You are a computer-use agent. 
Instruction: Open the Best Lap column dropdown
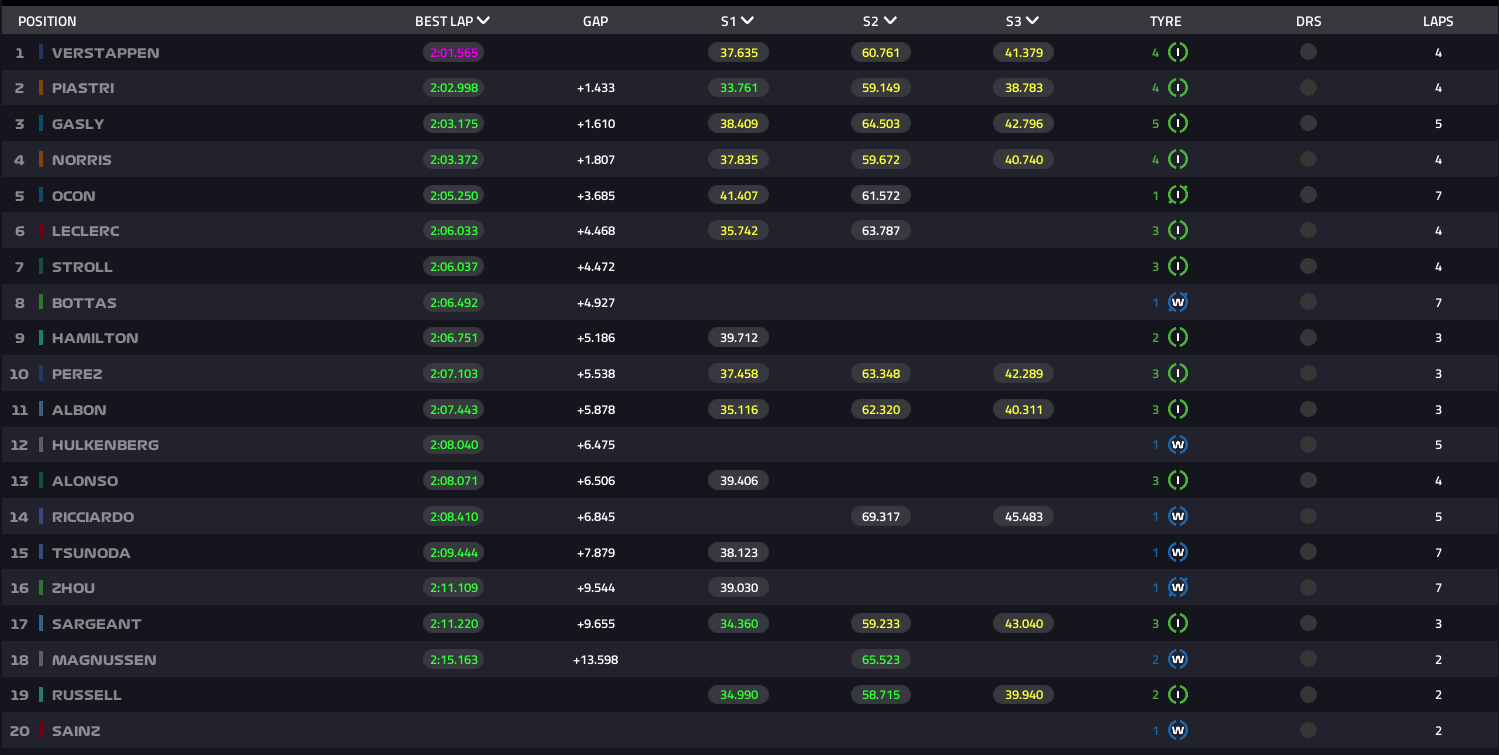pyautogui.click(x=484, y=21)
